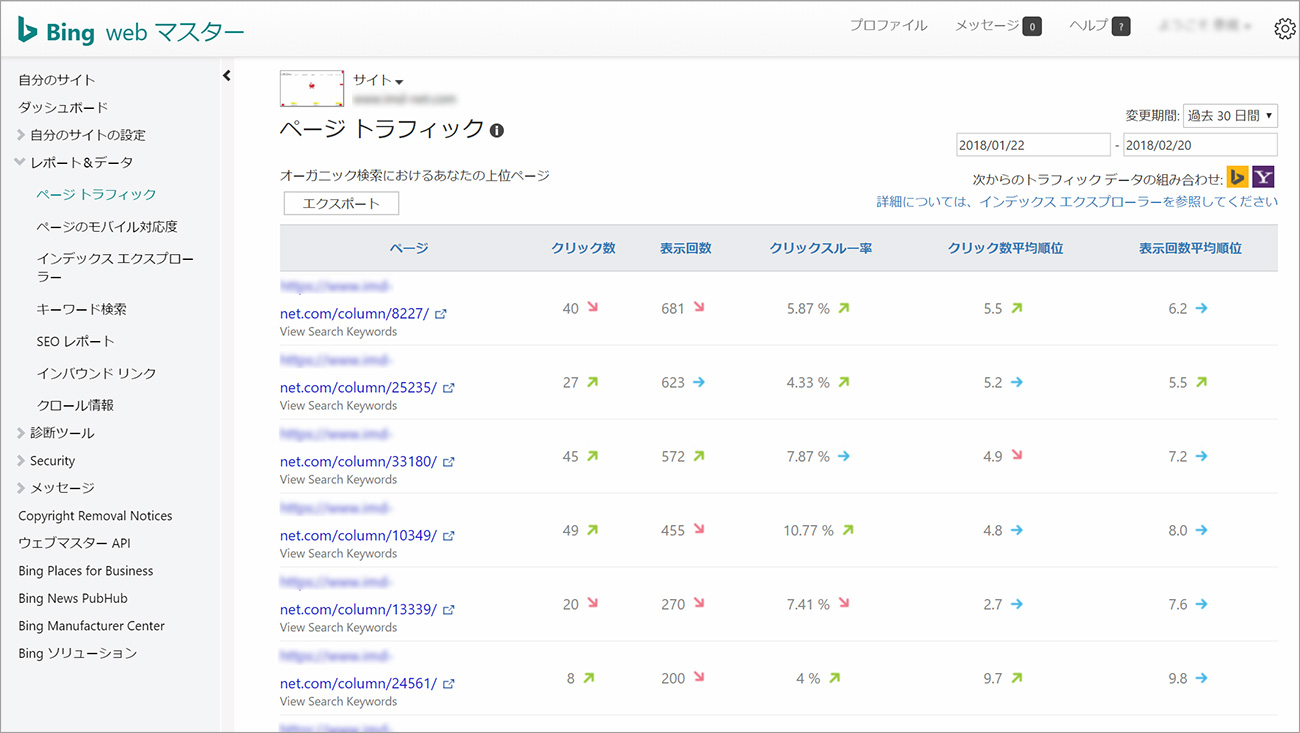The height and width of the screenshot is (733, 1300).
Task: Open external link icon for column/8227/
Action: click(x=441, y=314)
